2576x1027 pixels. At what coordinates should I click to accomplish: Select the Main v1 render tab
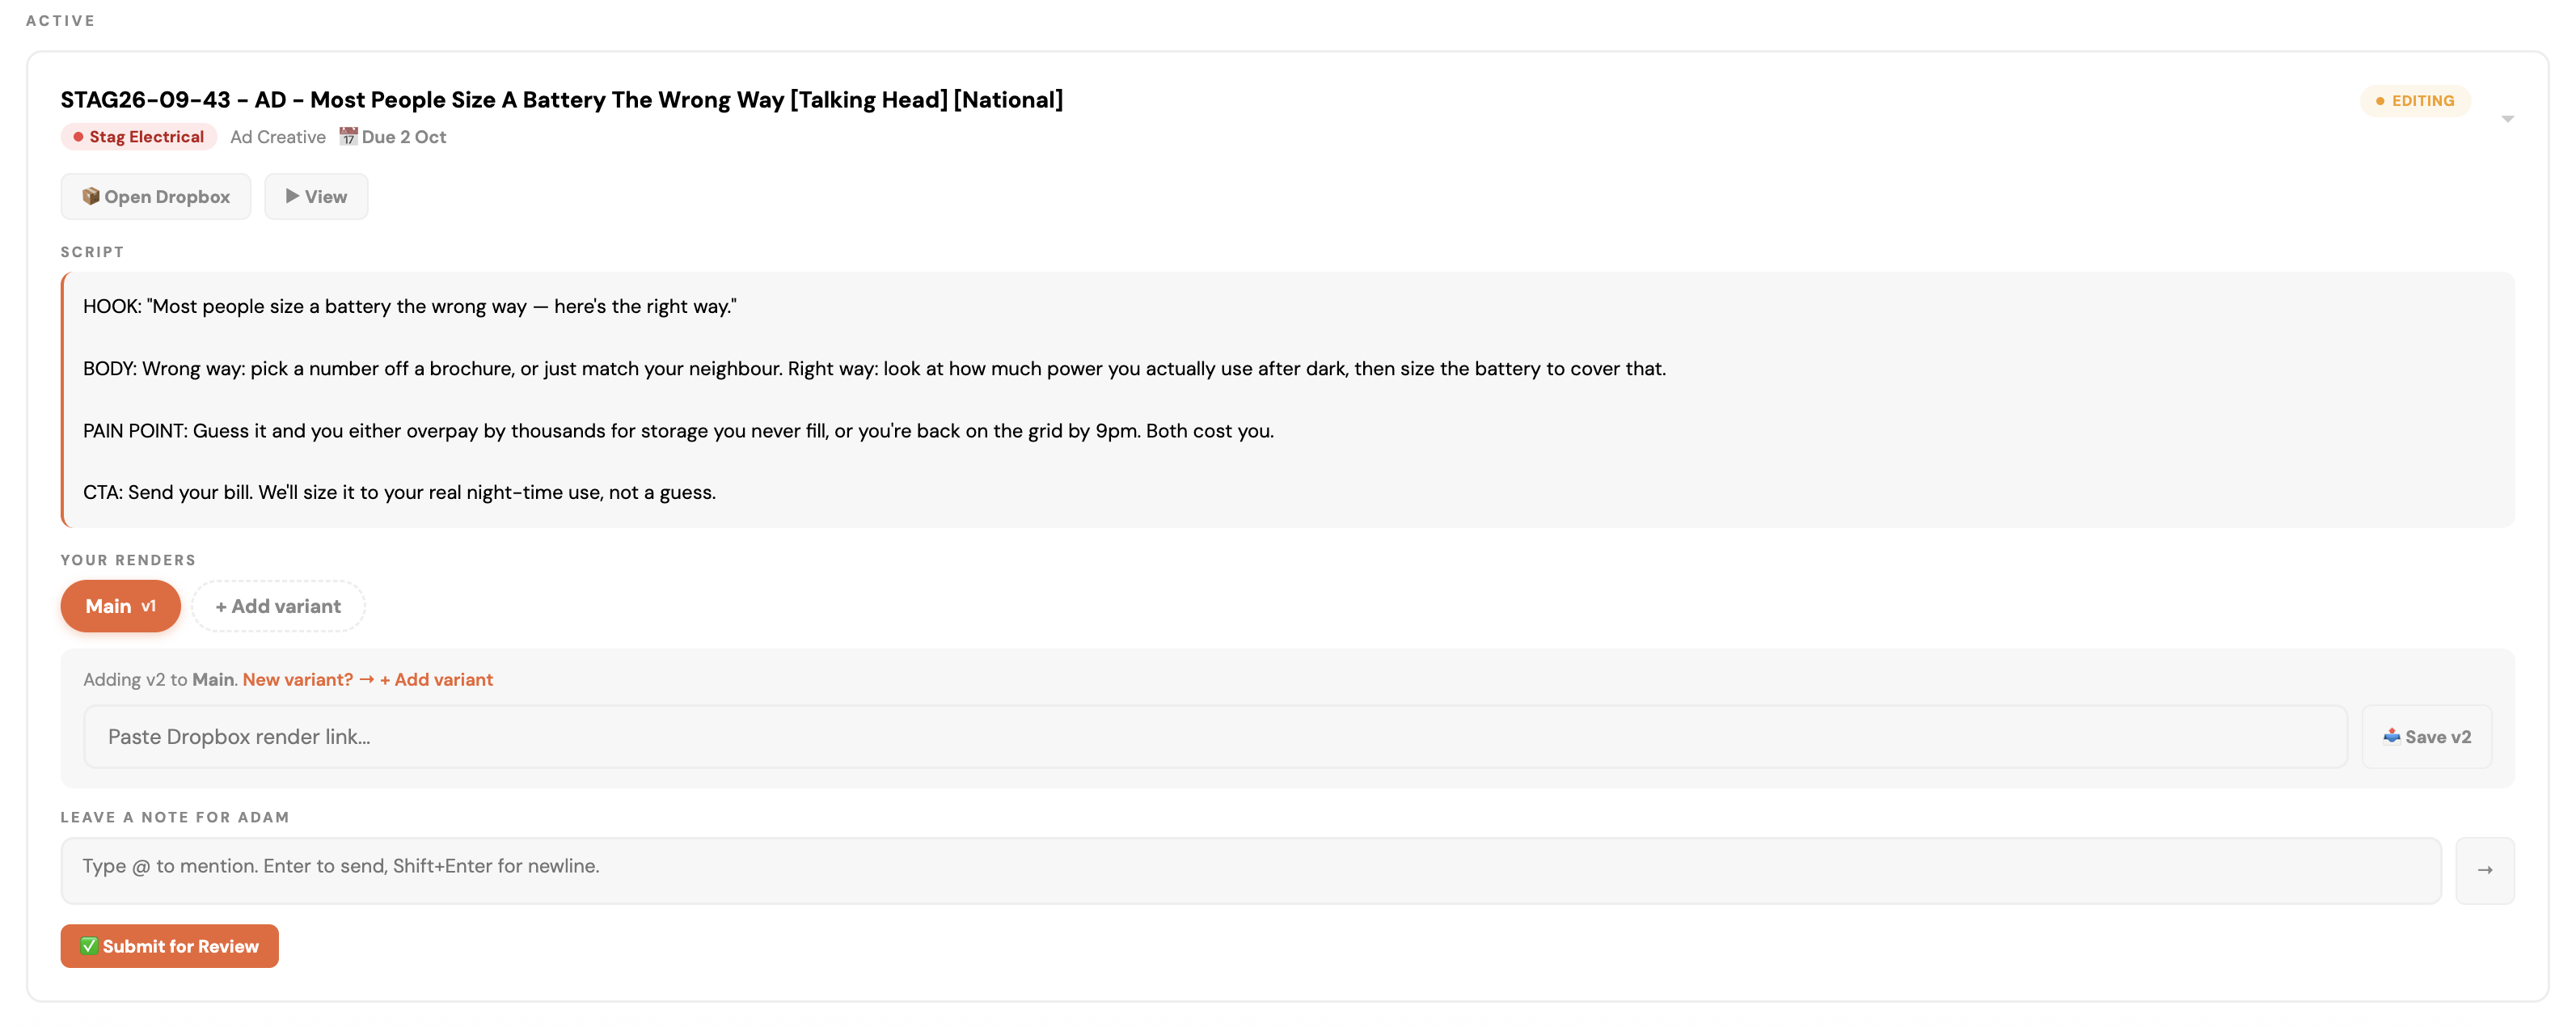pos(120,606)
